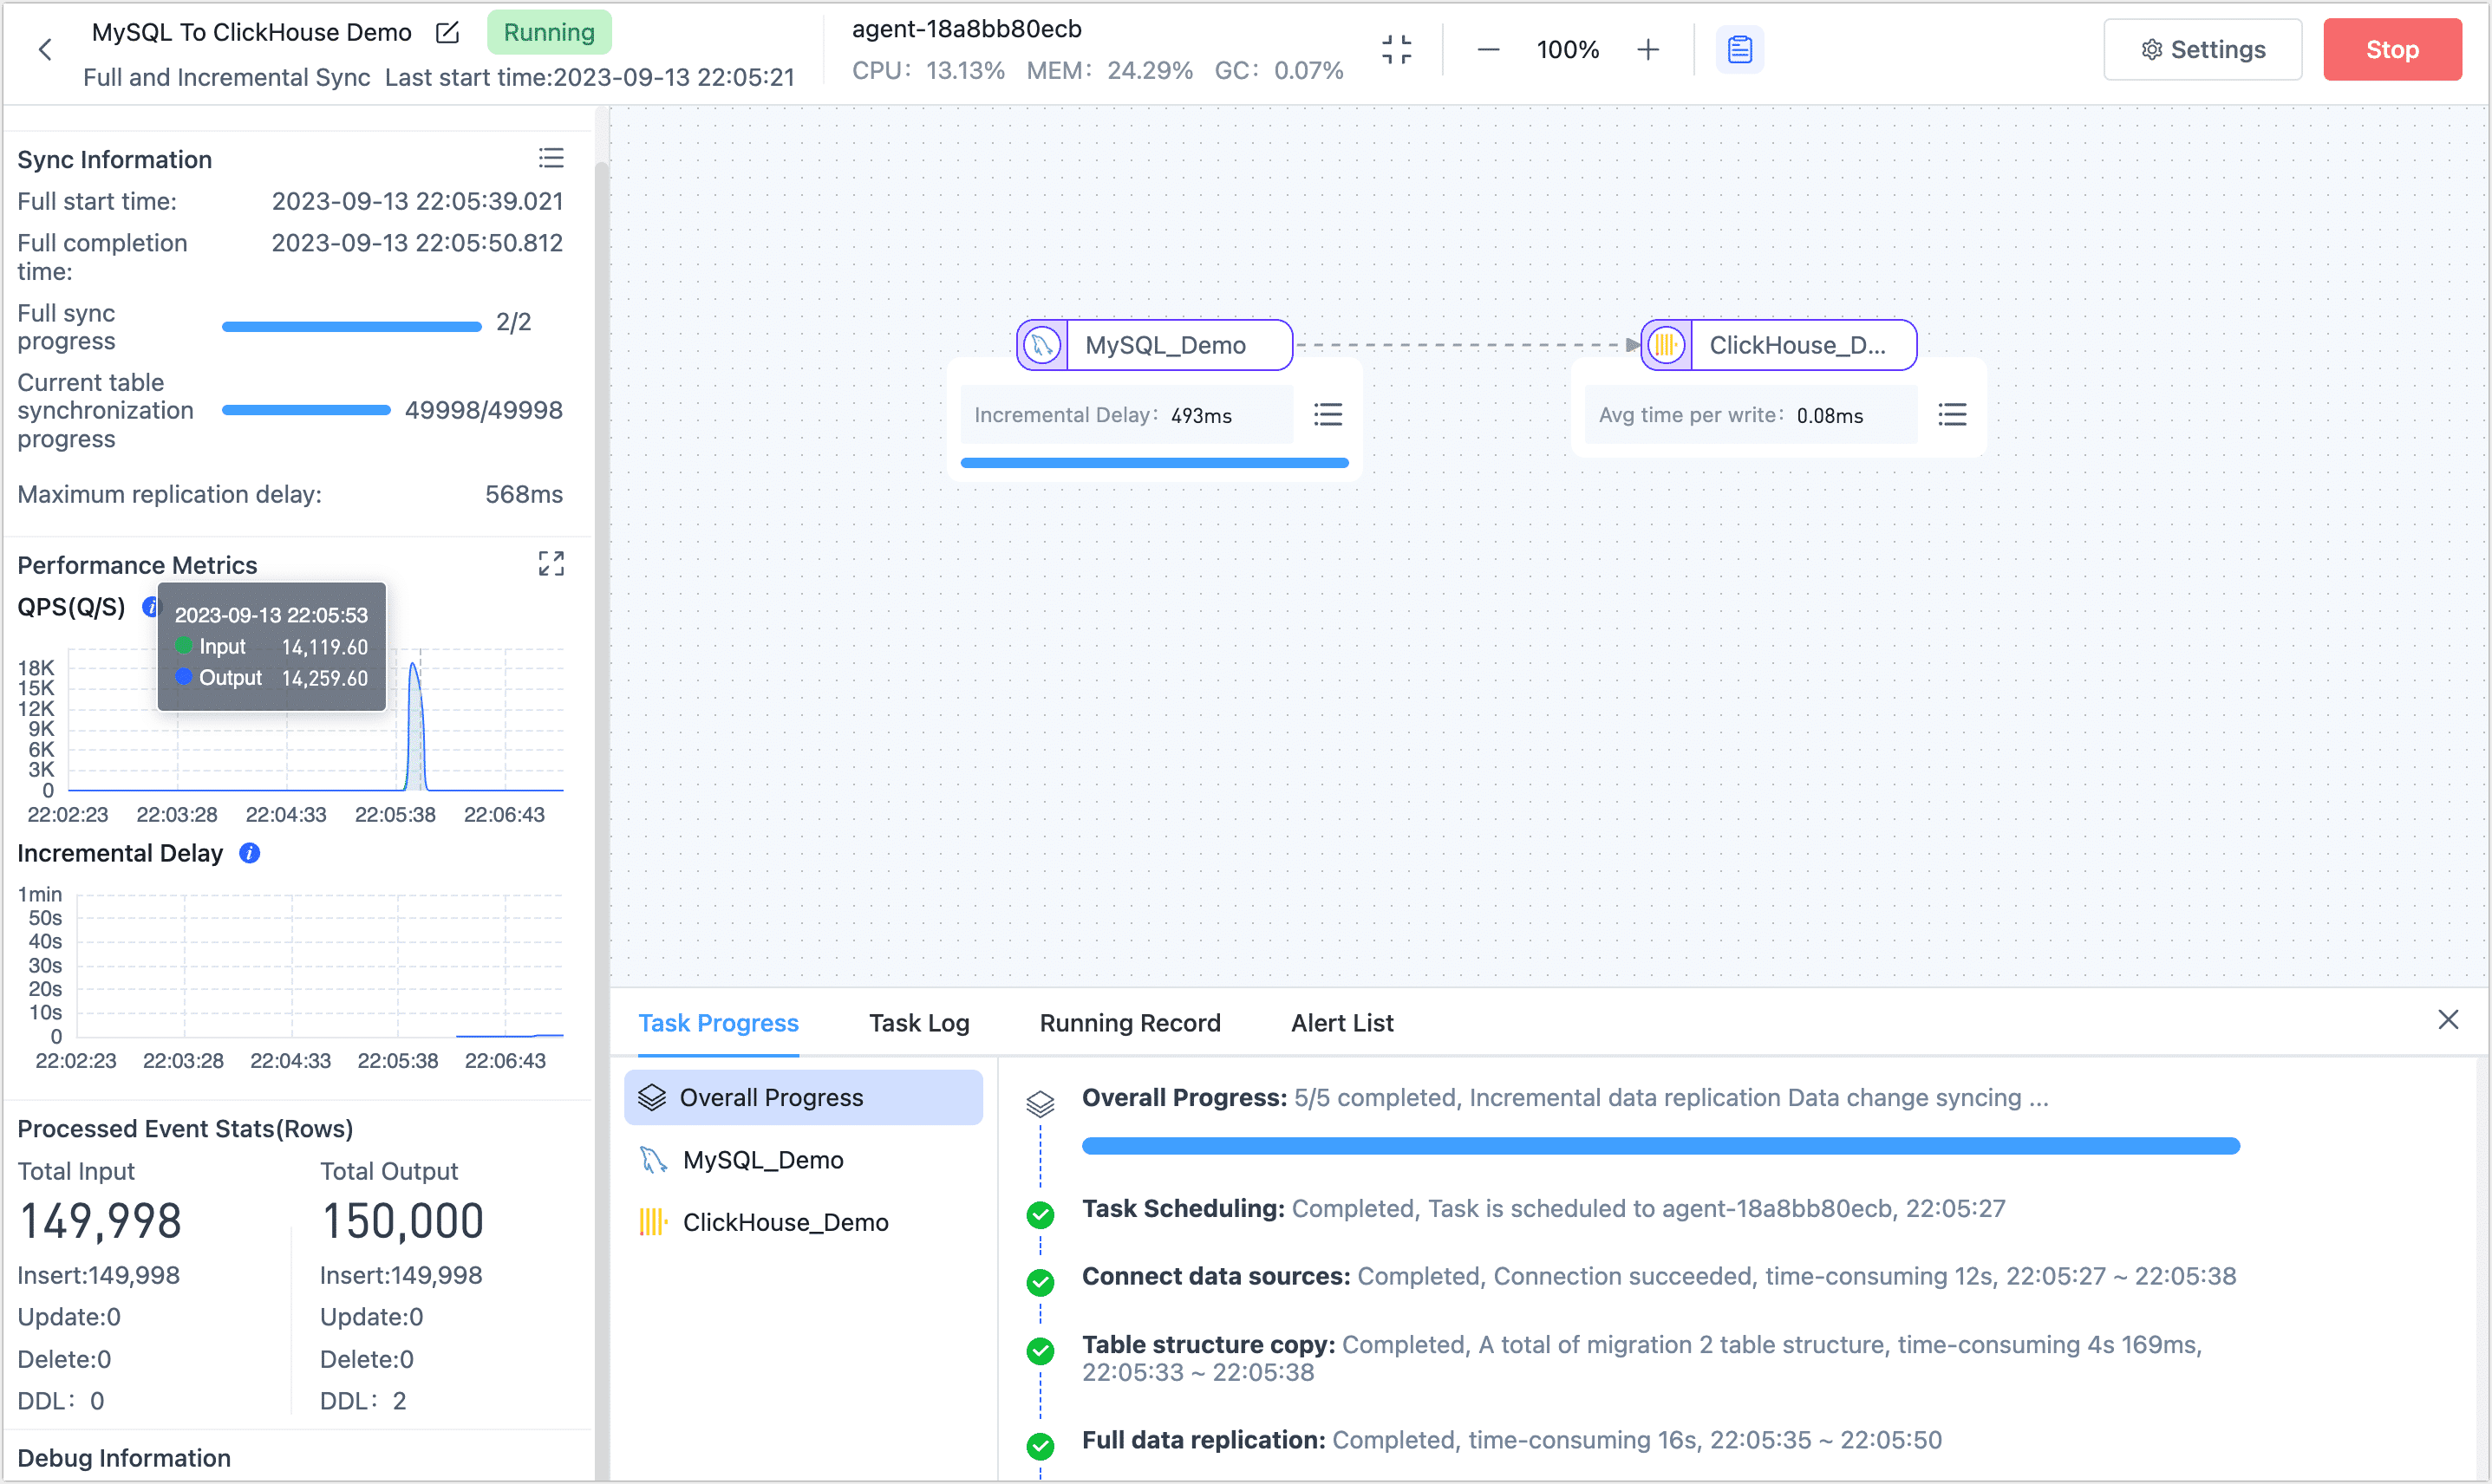Open the task Settings

click(x=2203, y=49)
